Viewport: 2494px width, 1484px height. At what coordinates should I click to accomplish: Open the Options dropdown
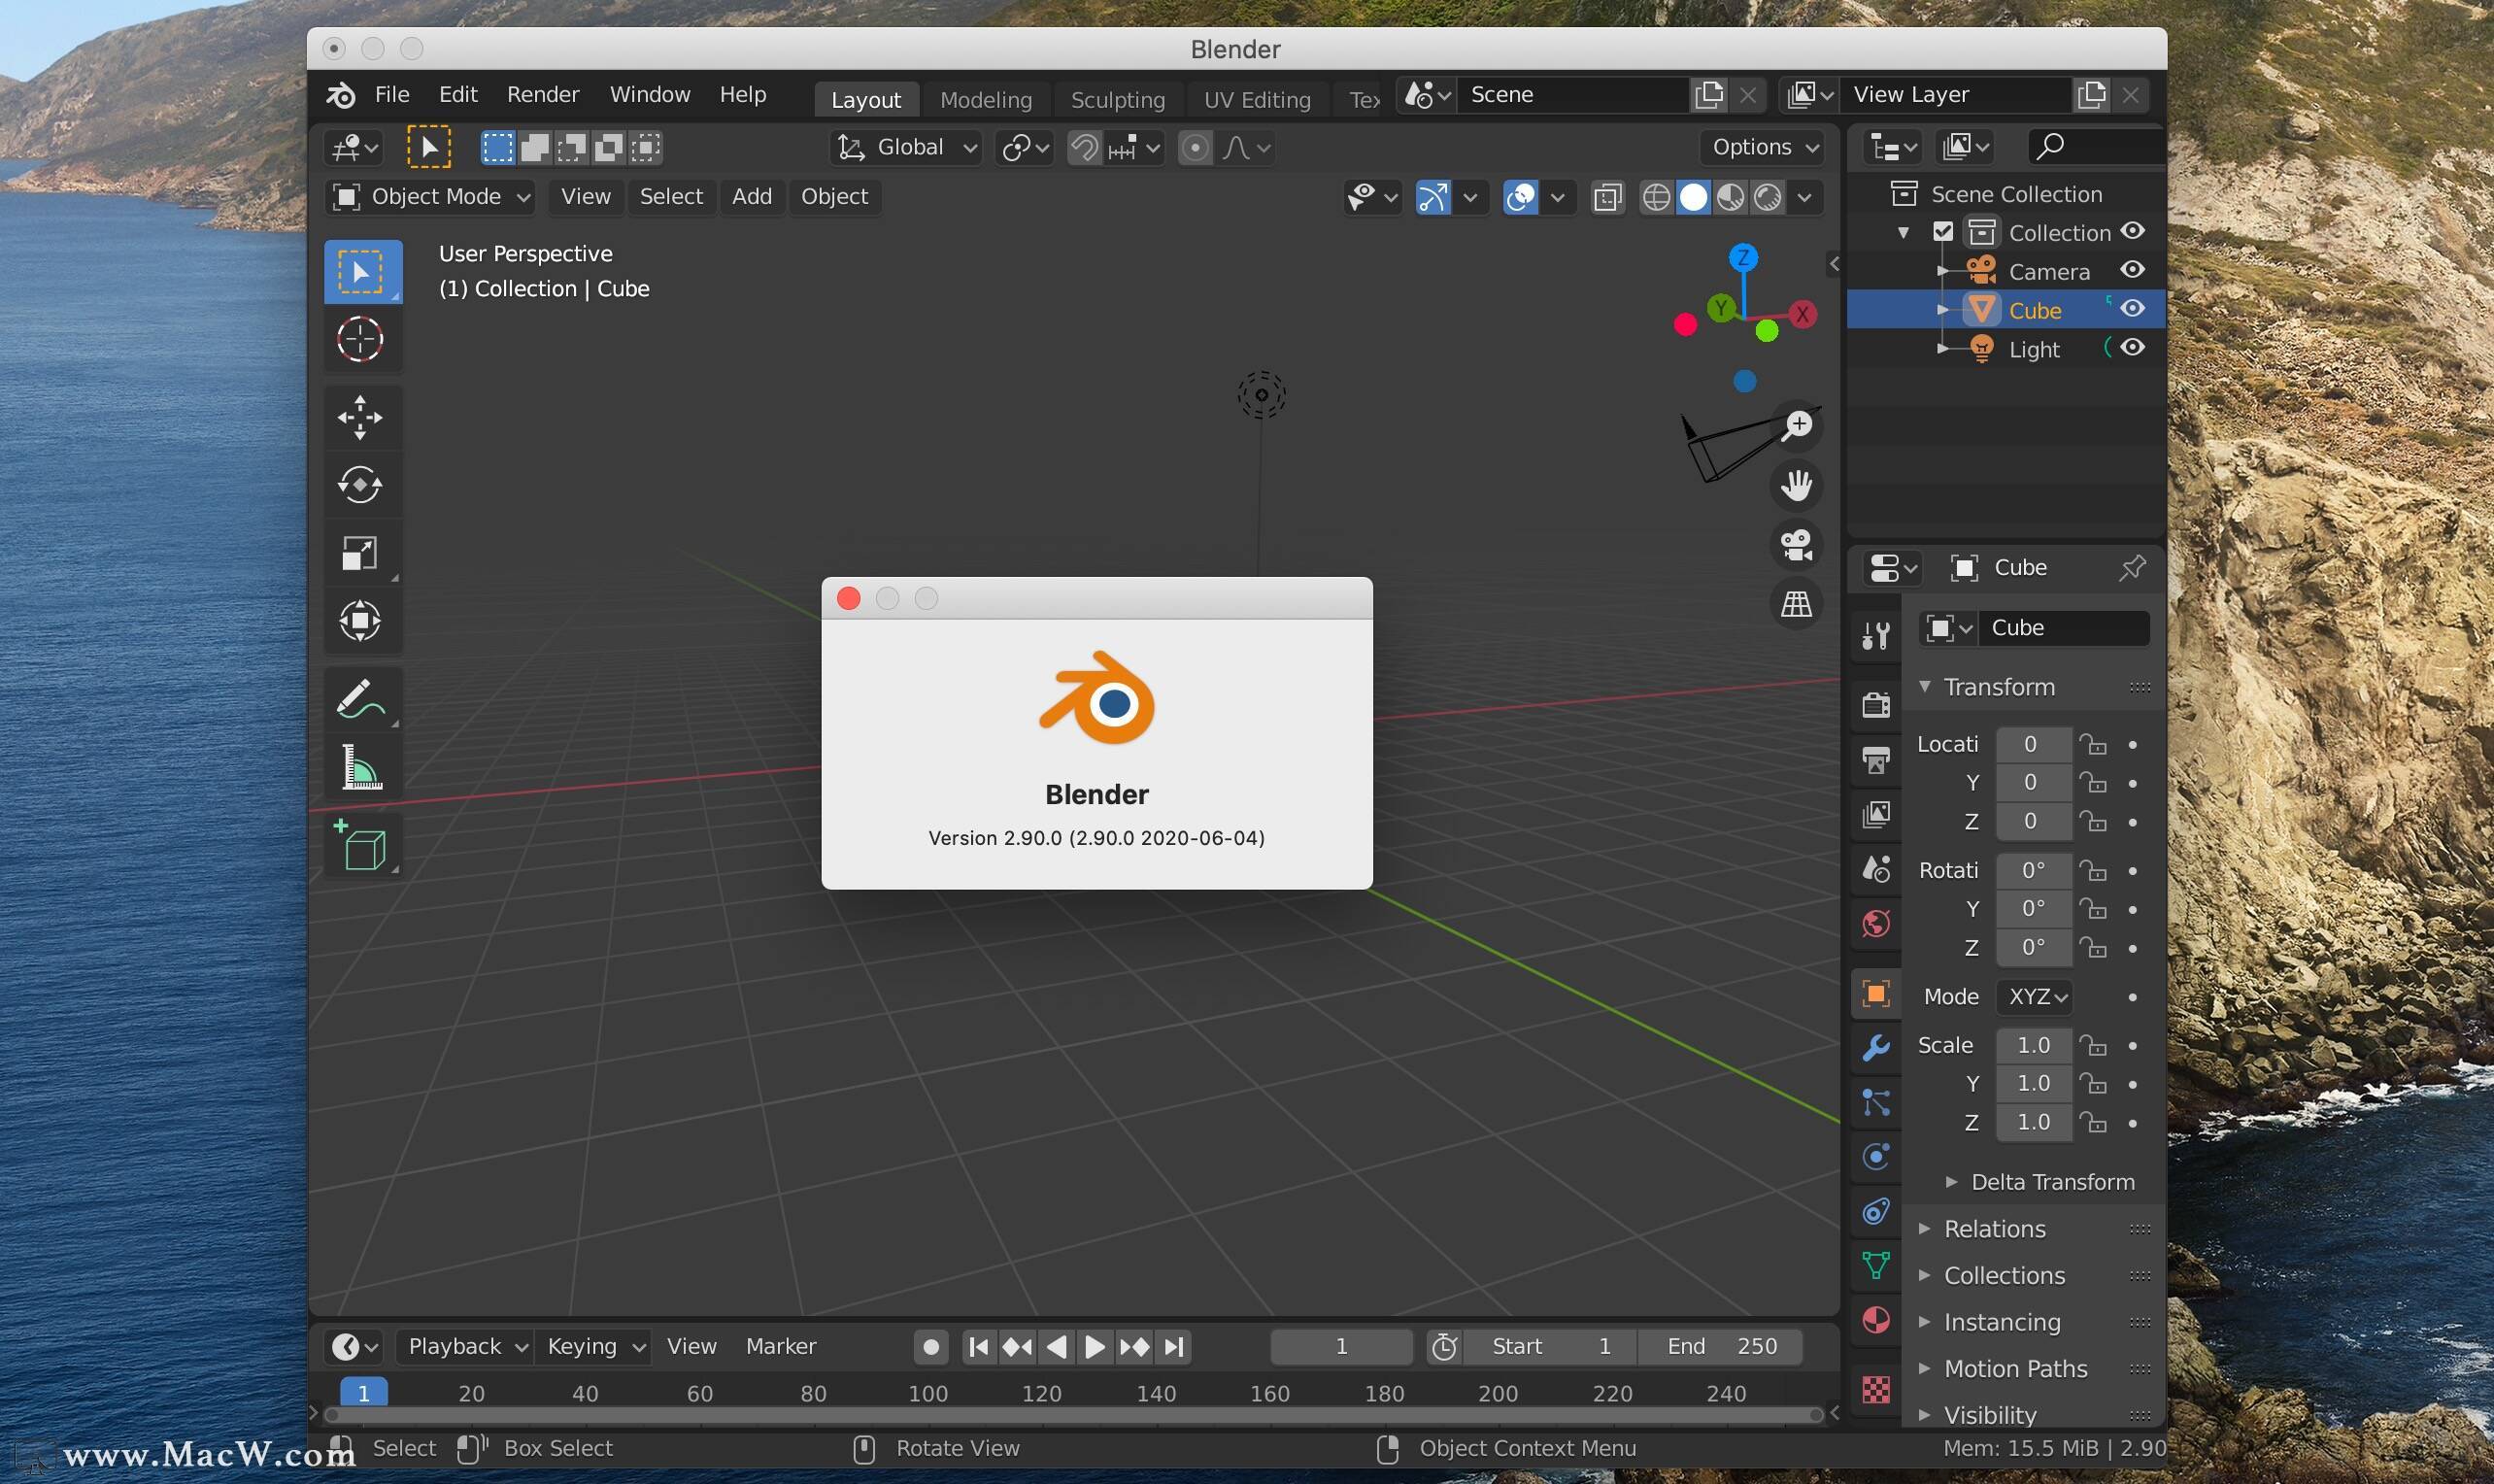click(1764, 148)
